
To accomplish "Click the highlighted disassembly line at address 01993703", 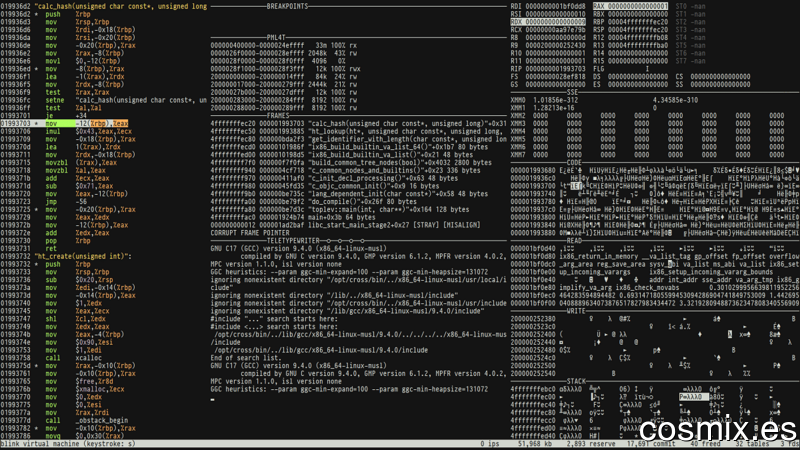I will click(x=64, y=123).
